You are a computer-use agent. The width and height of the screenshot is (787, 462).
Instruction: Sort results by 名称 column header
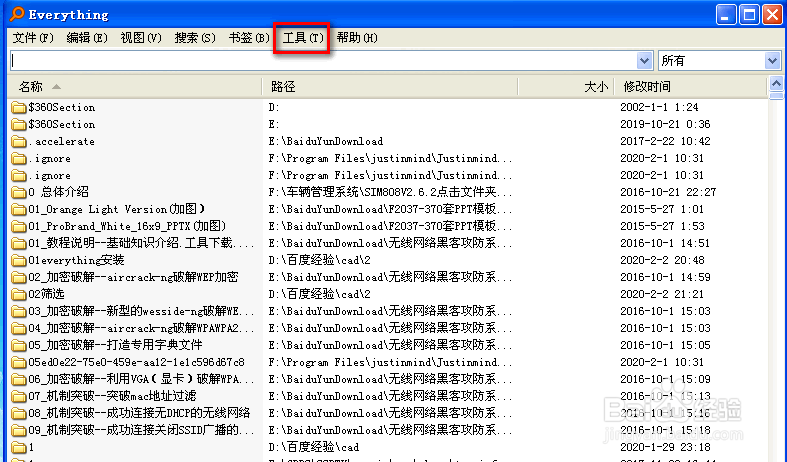135,86
